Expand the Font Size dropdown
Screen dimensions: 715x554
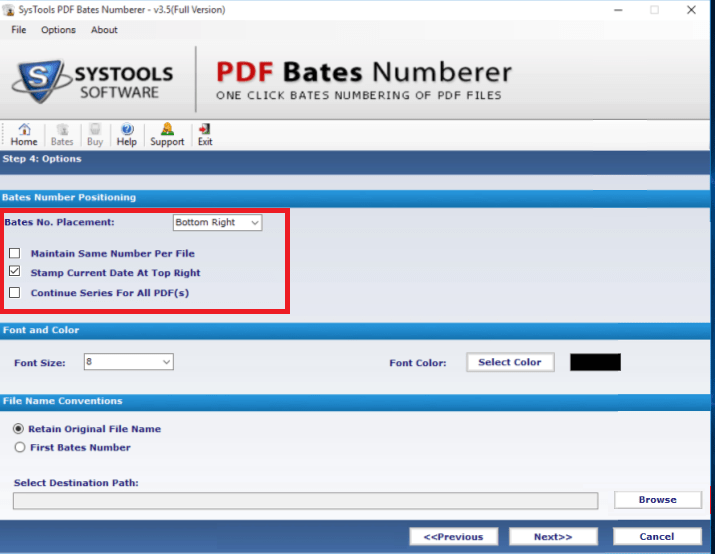pos(129,362)
